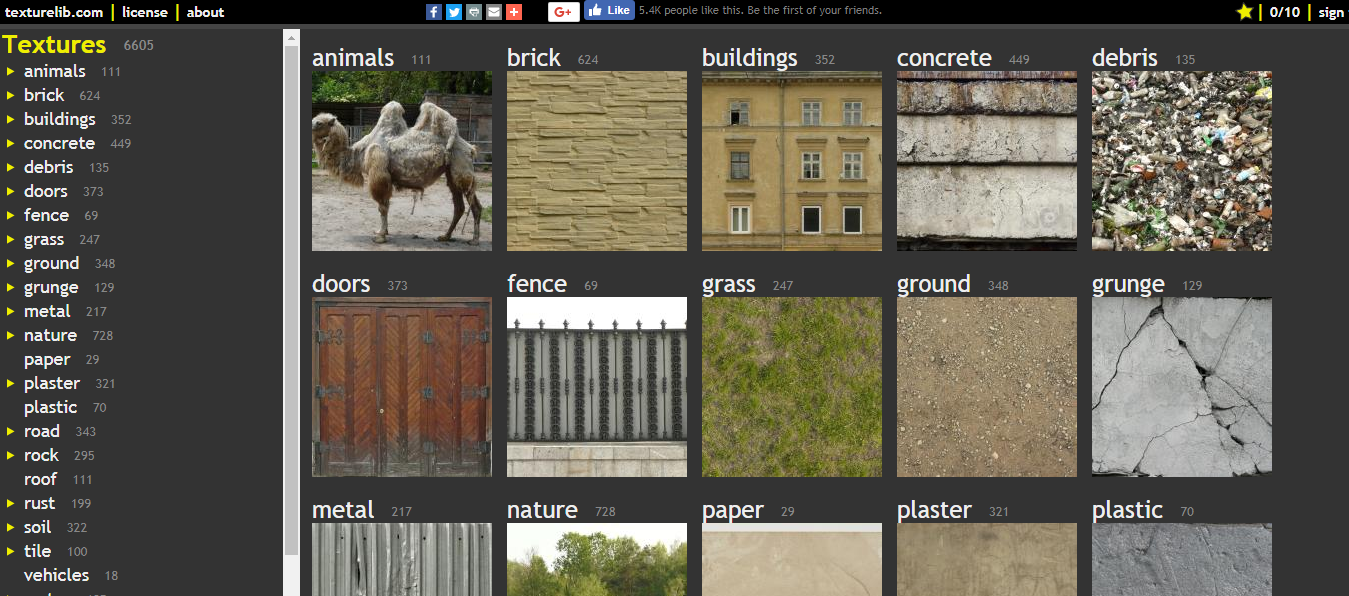The height and width of the screenshot is (596, 1349).
Task: Expand the nature category arrow
Action: pos(10,335)
